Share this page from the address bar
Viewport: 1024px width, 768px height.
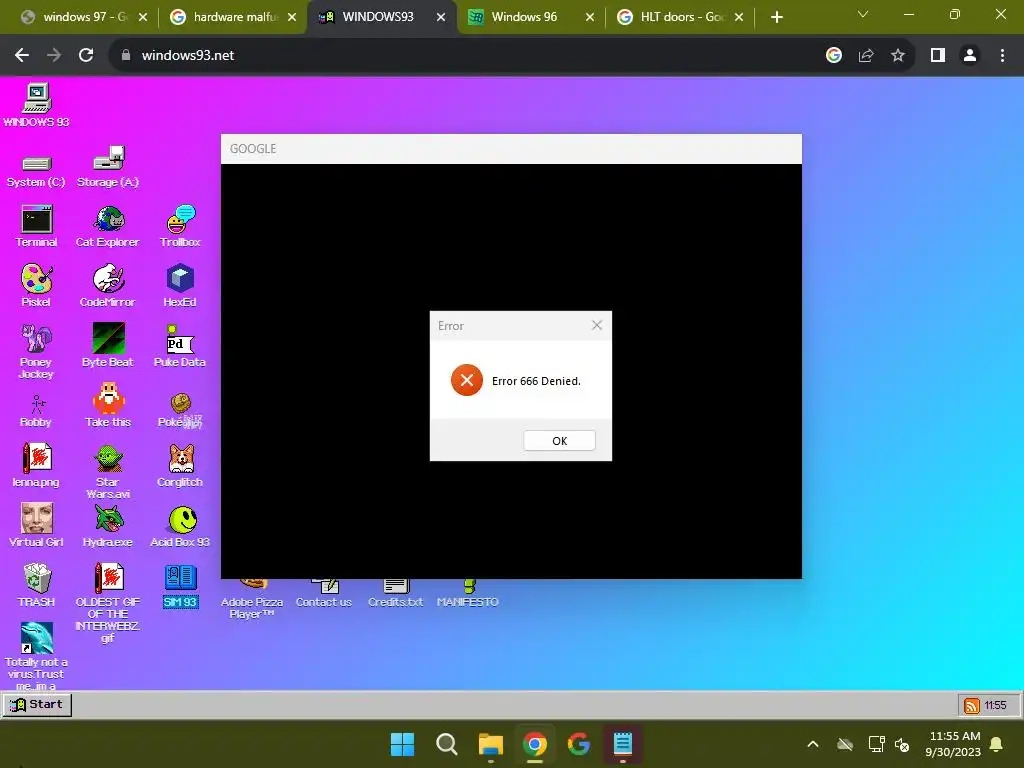866,56
